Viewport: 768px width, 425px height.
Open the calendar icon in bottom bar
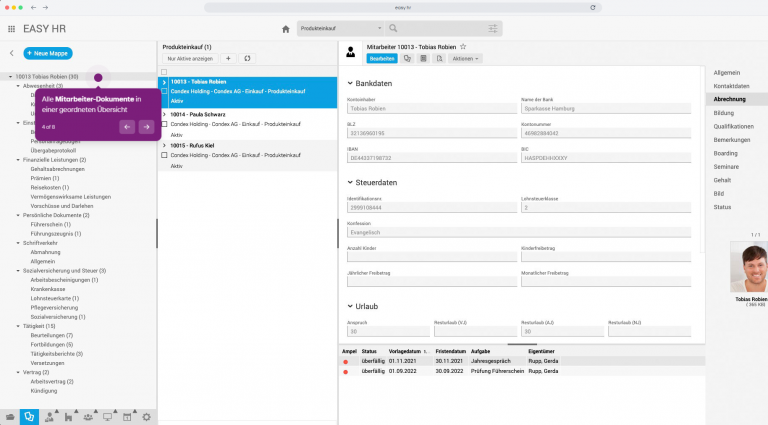(x=128, y=416)
